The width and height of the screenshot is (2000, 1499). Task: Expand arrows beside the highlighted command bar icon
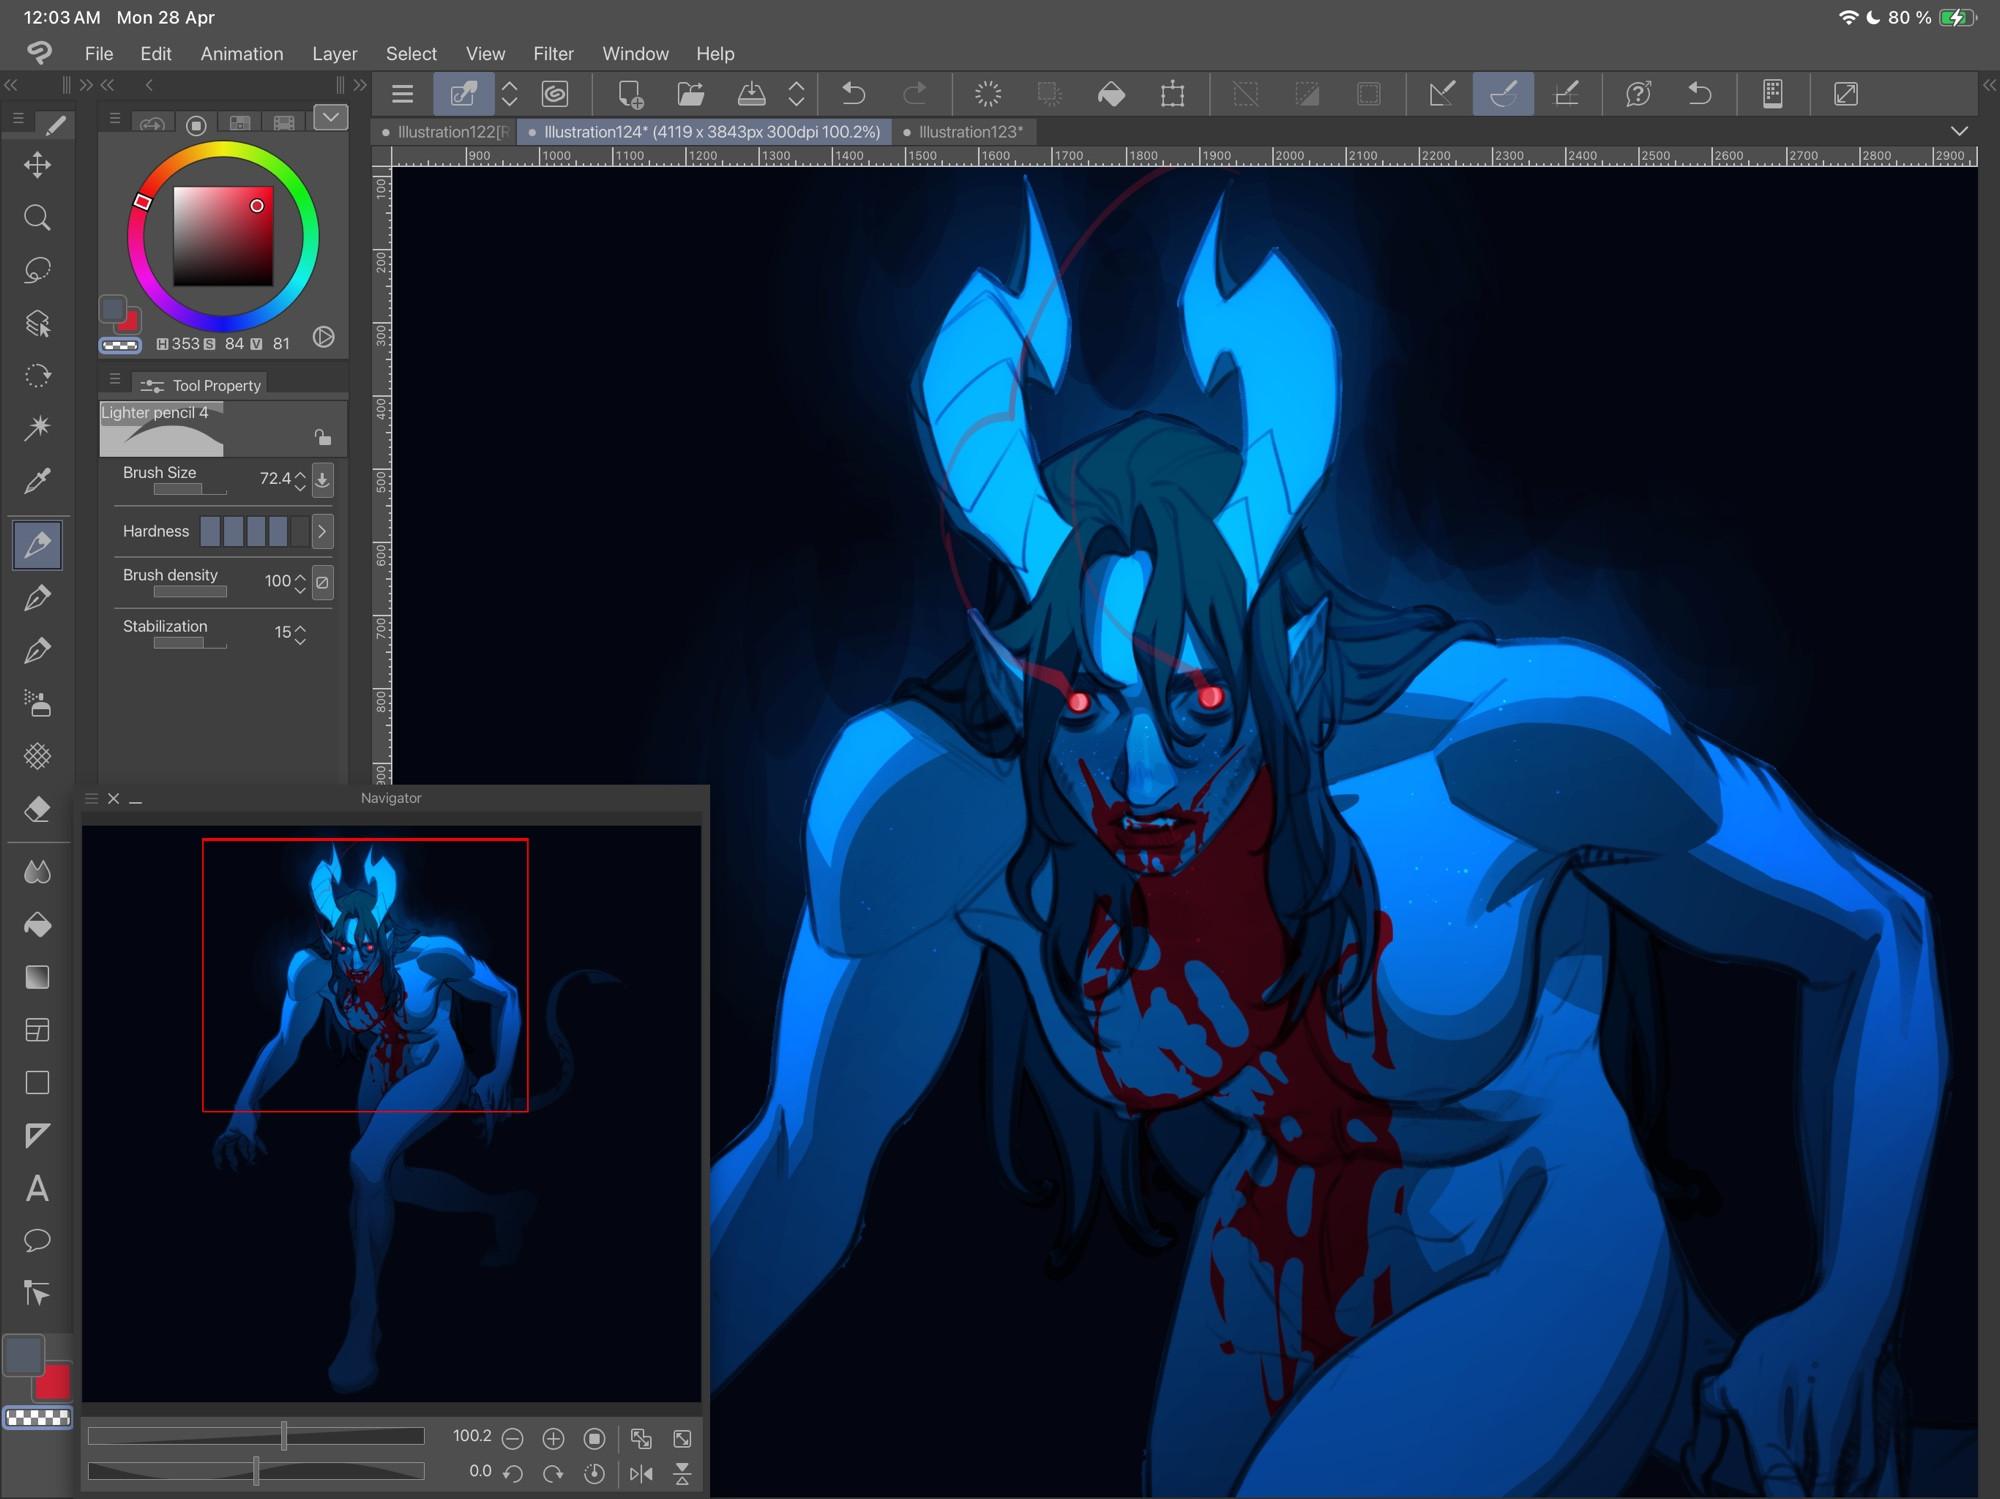pyautogui.click(x=509, y=94)
